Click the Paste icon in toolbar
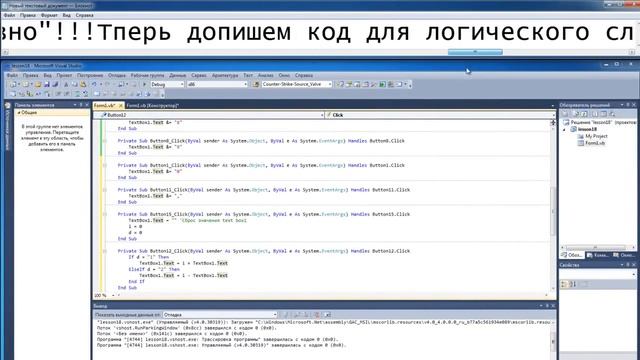The width and height of the screenshot is (640, 360). pos(83,84)
